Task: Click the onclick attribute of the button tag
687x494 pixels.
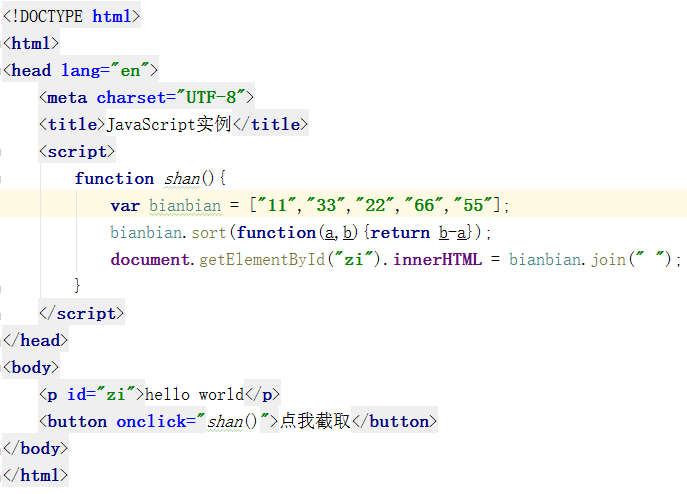Action: [151, 421]
